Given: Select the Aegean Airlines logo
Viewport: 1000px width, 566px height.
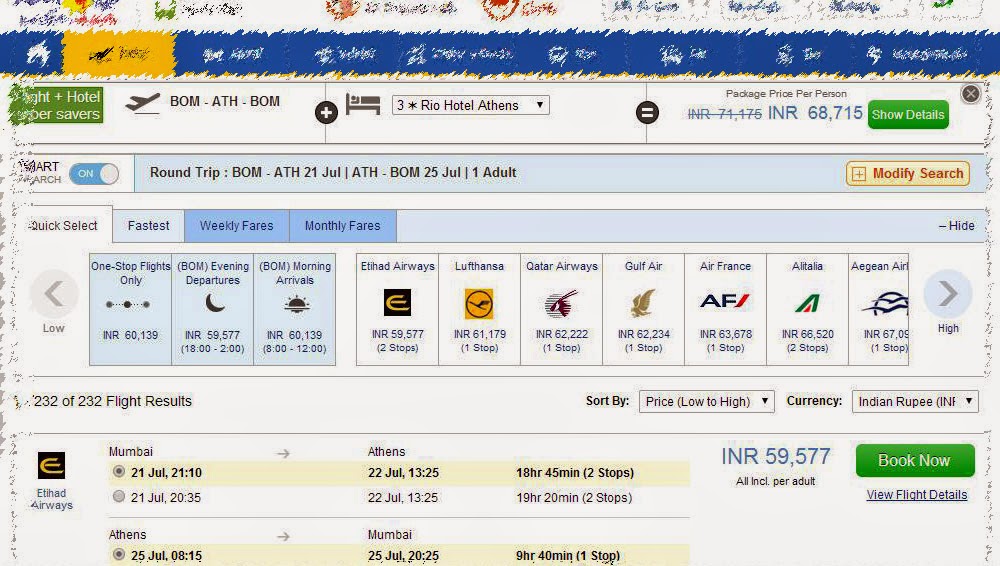Looking at the screenshot, I should pos(885,303).
